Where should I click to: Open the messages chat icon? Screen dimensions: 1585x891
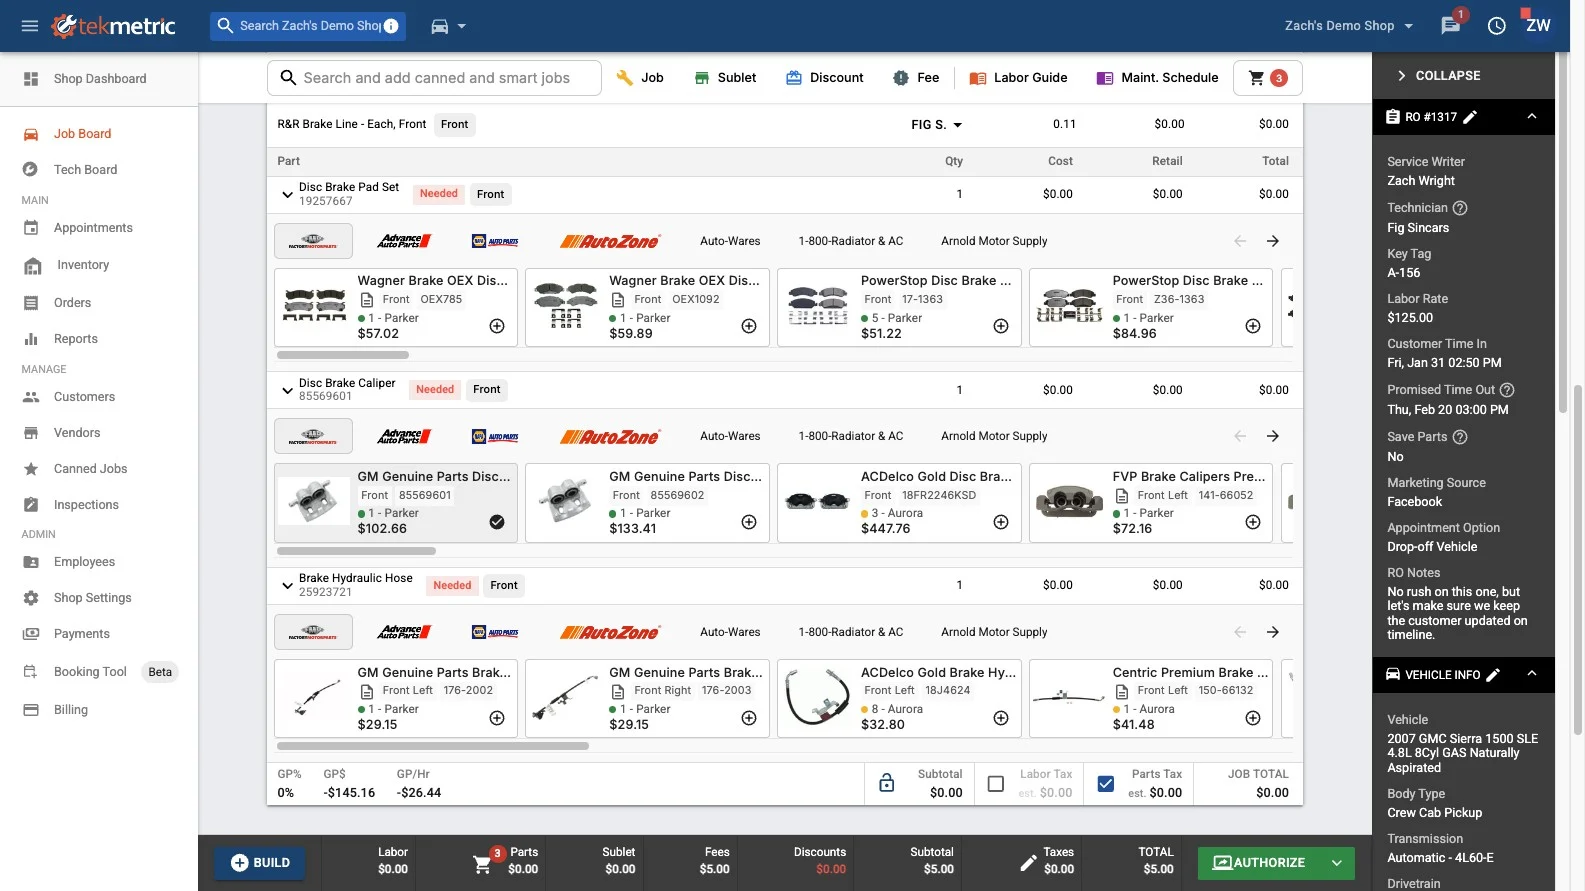point(1450,26)
